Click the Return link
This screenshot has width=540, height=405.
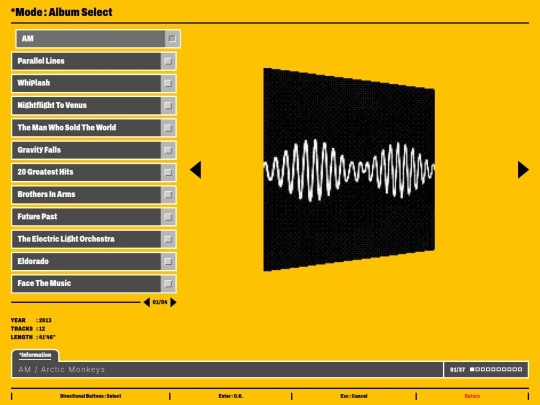[472, 396]
